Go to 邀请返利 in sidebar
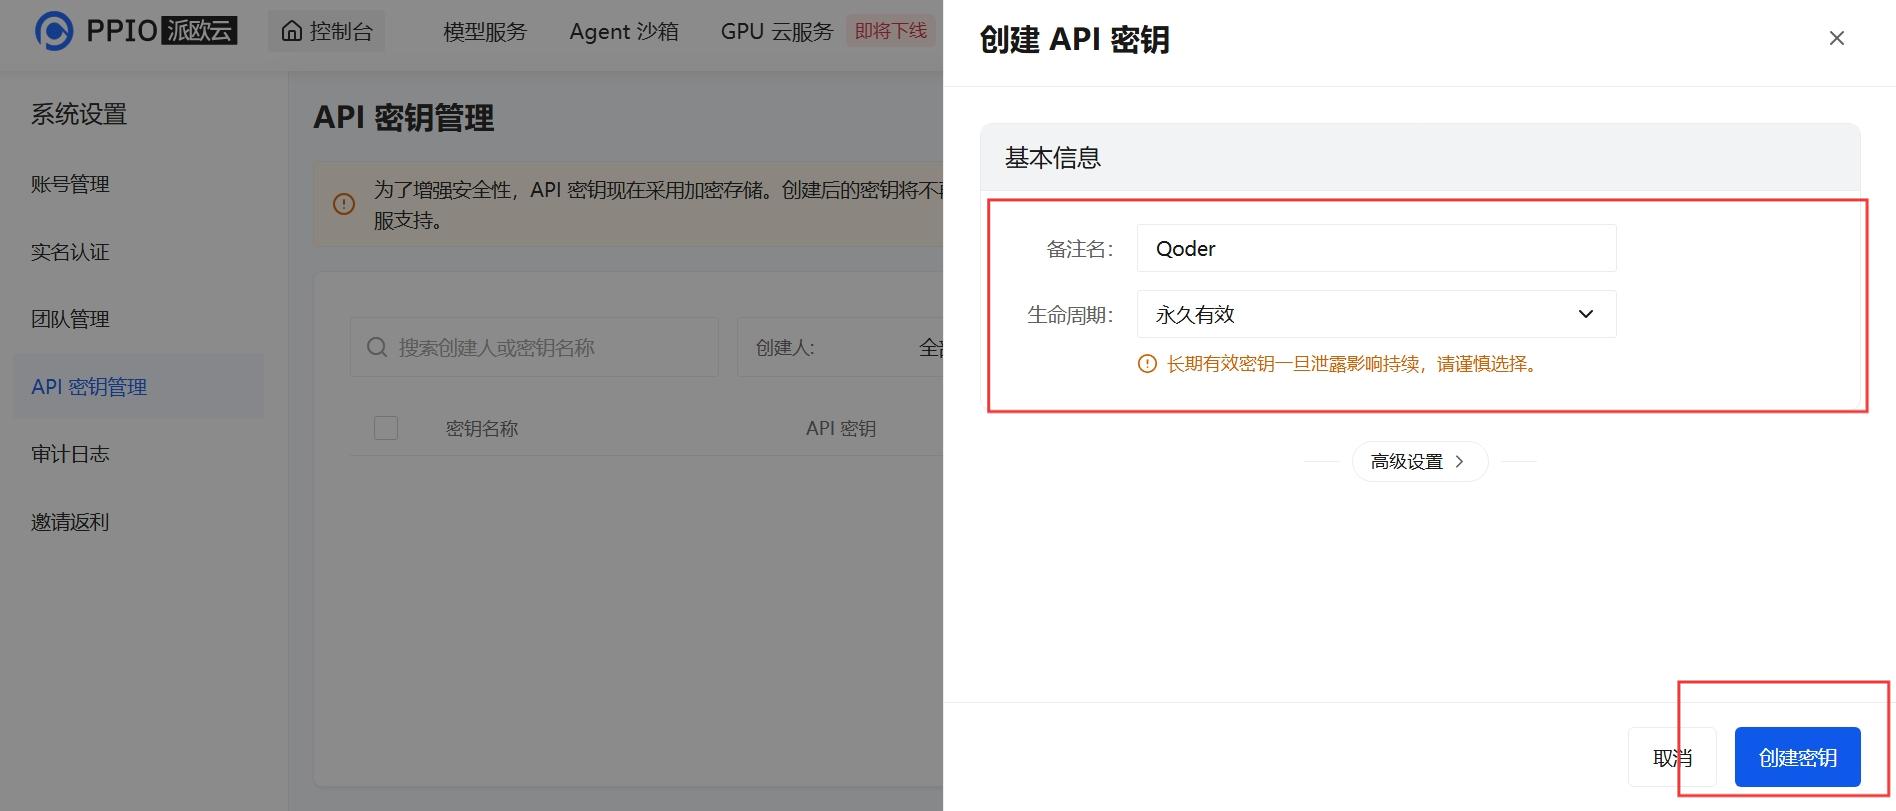 70,522
